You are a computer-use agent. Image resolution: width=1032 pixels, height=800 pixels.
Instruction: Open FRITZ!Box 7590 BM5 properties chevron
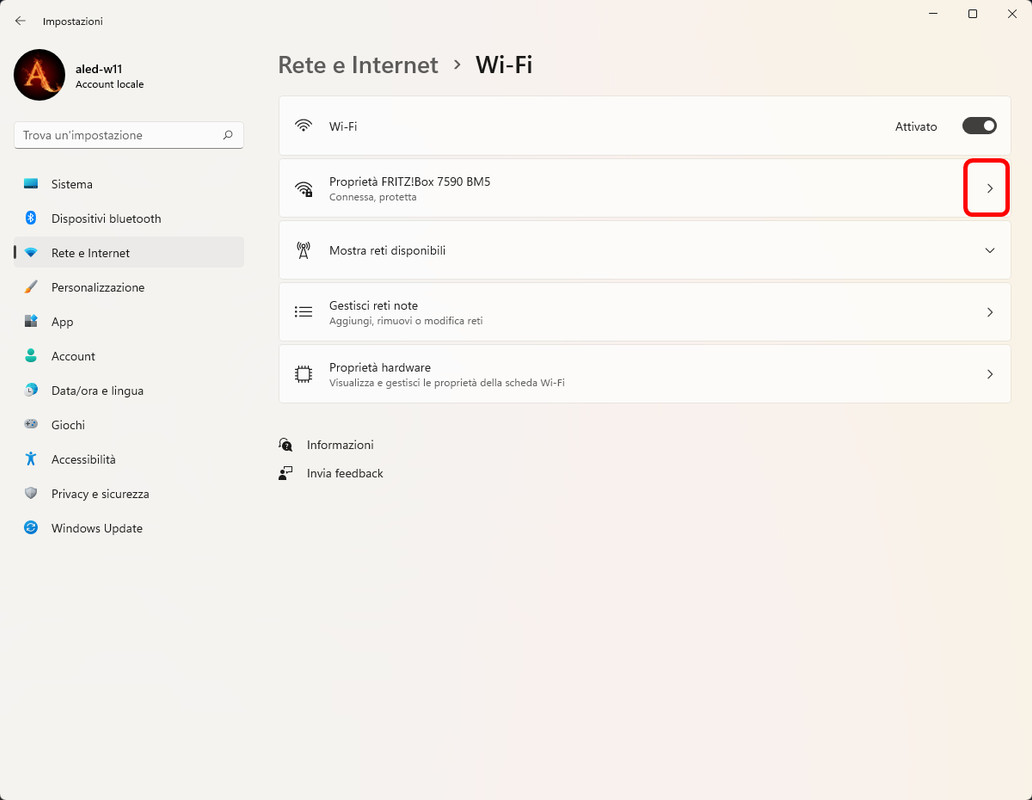click(990, 188)
